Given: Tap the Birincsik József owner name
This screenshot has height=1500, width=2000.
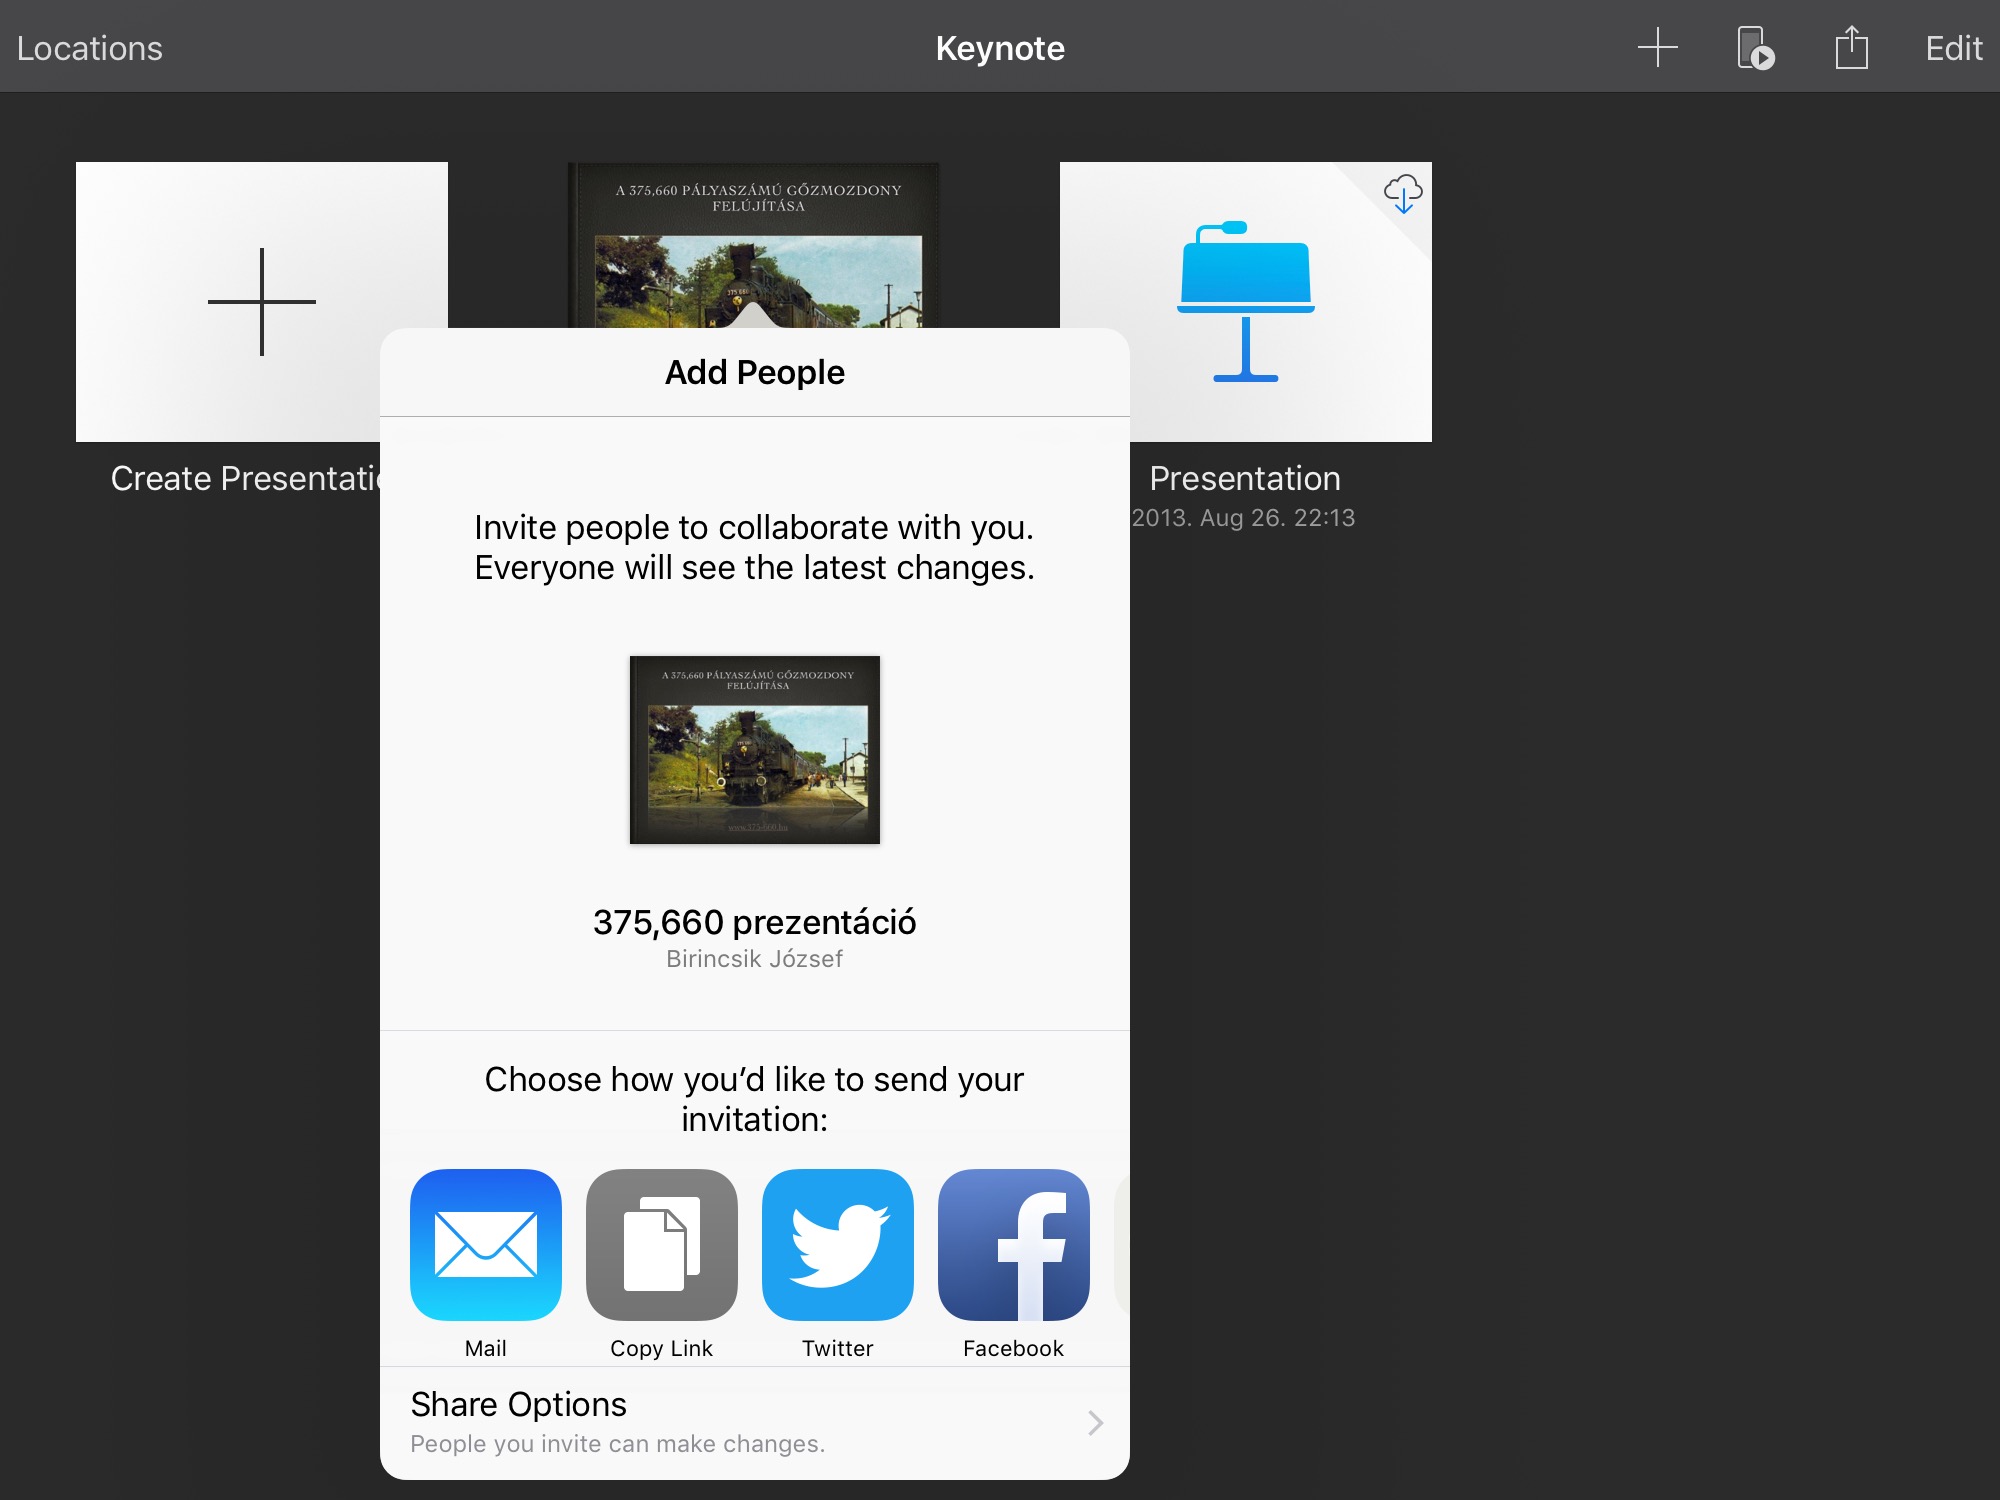Looking at the screenshot, I should [755, 959].
